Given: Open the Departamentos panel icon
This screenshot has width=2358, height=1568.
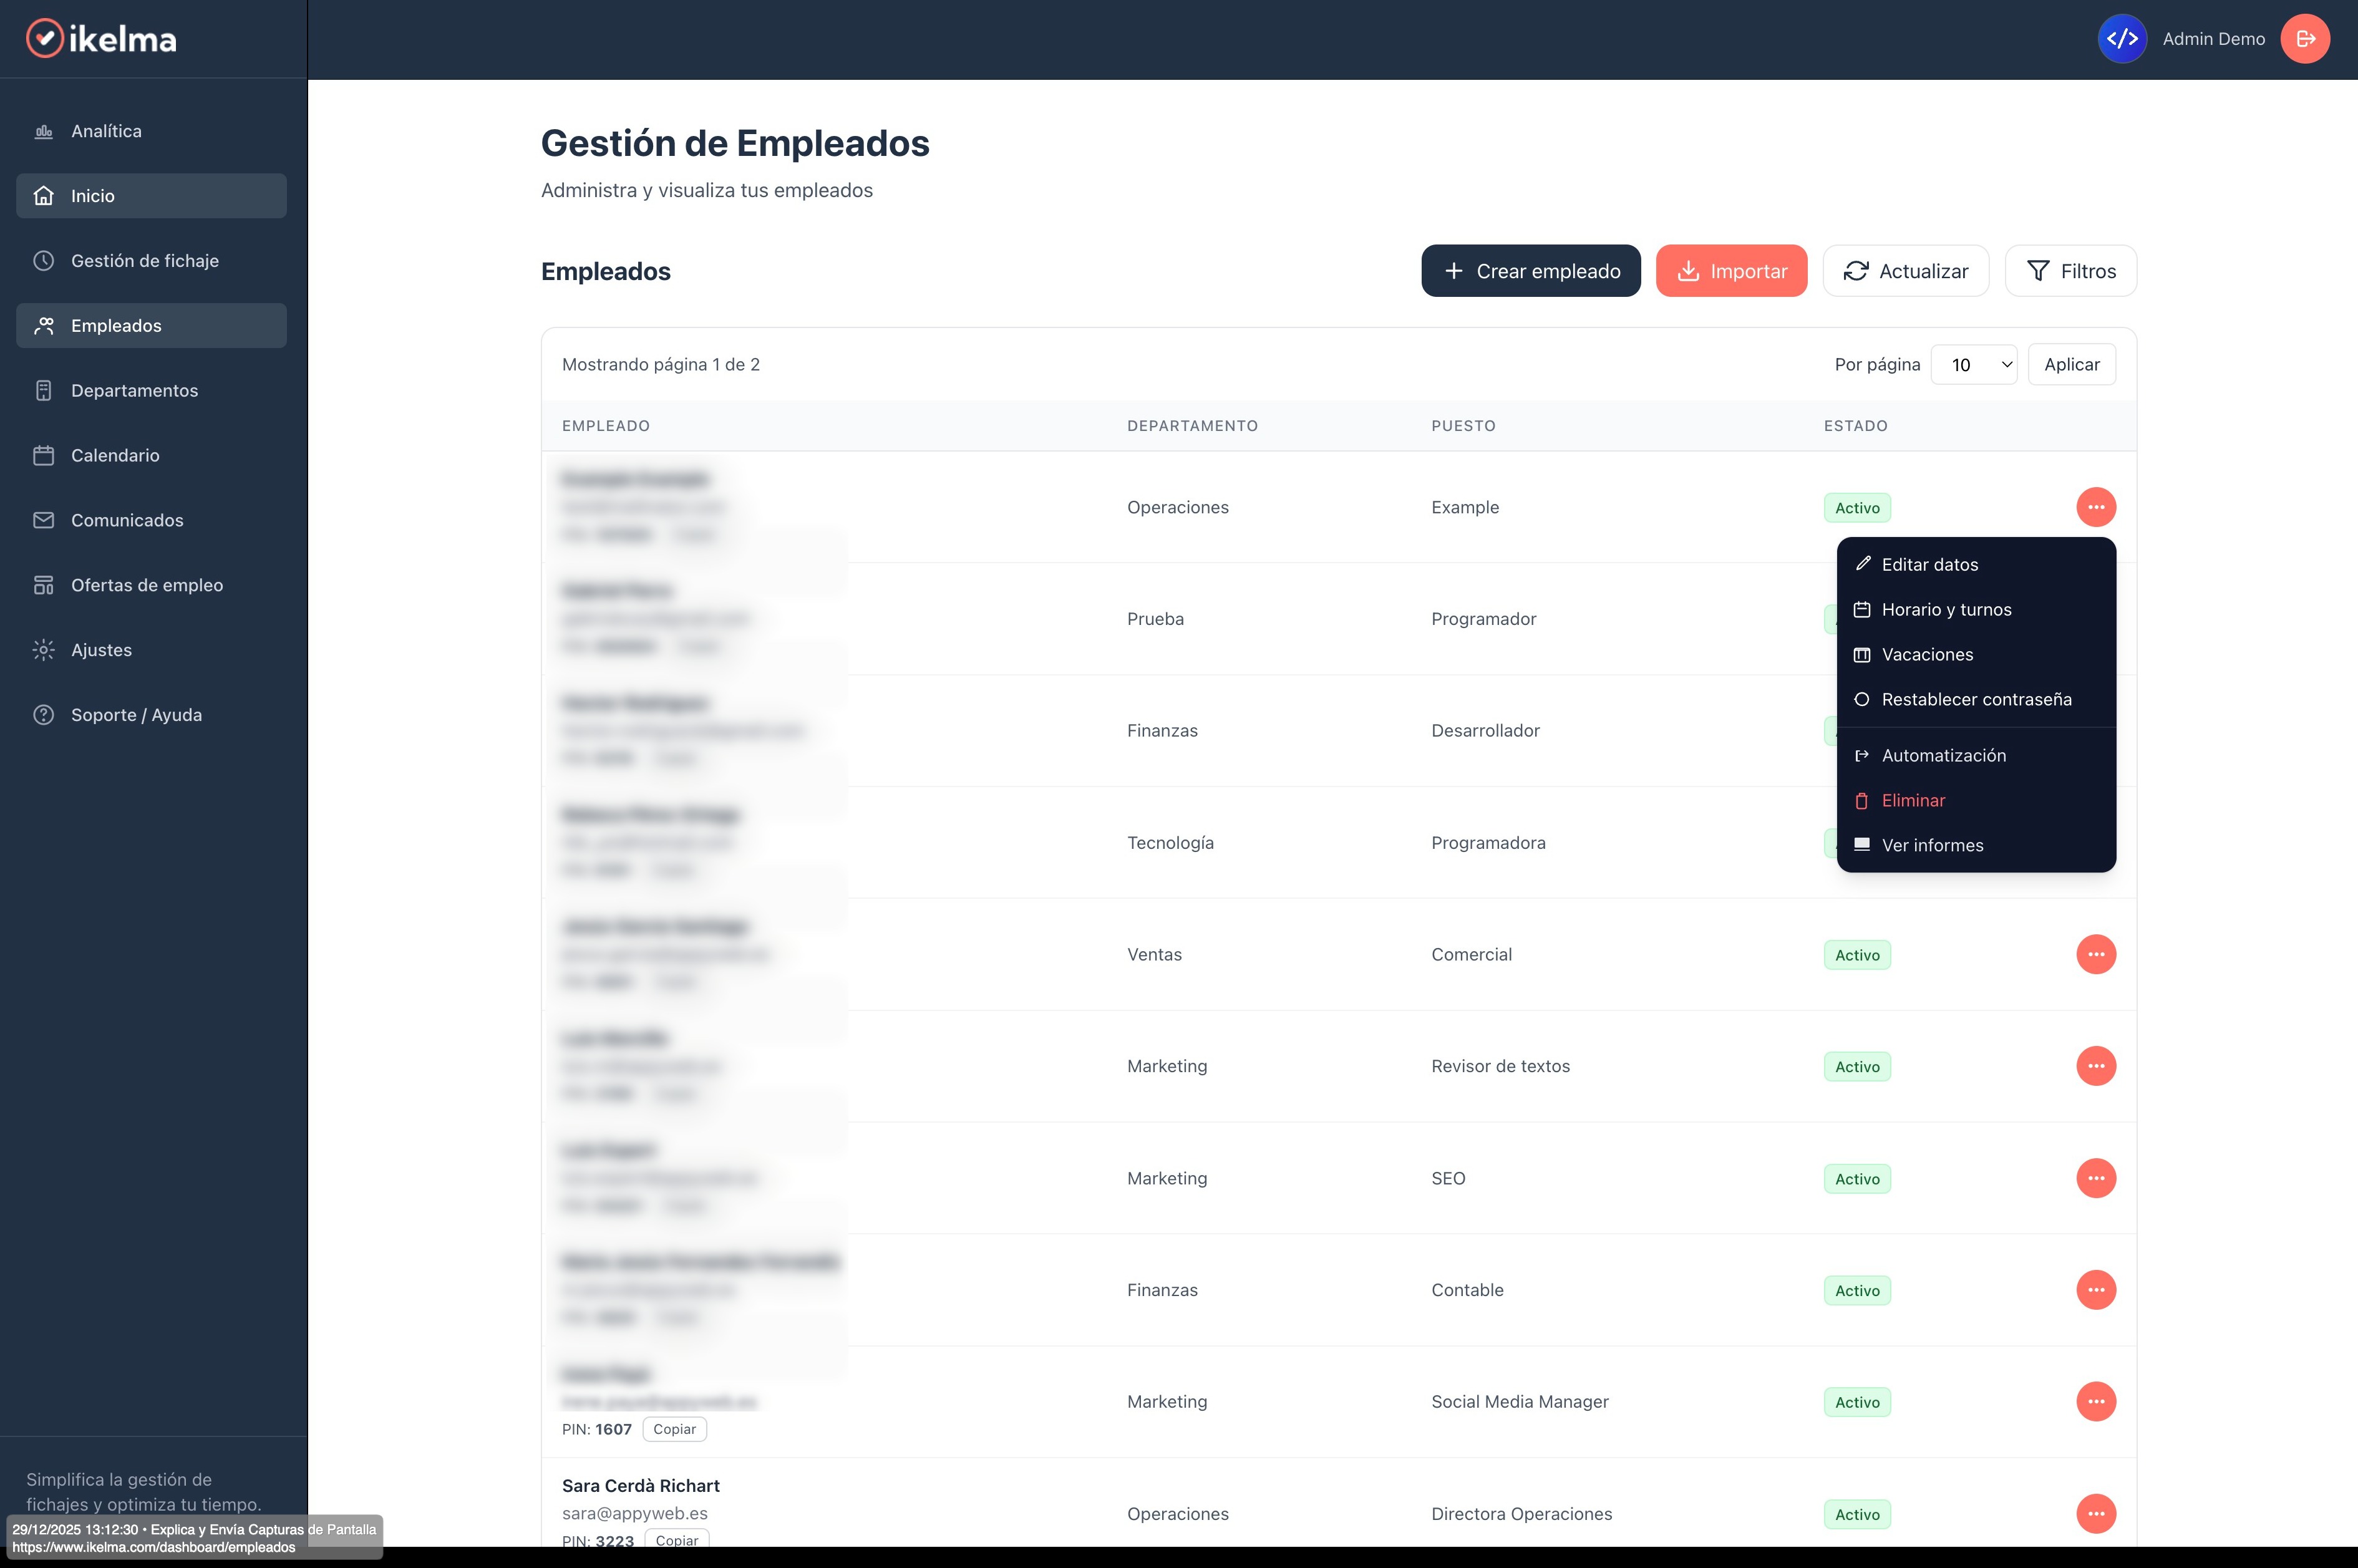Looking at the screenshot, I should click(44, 390).
